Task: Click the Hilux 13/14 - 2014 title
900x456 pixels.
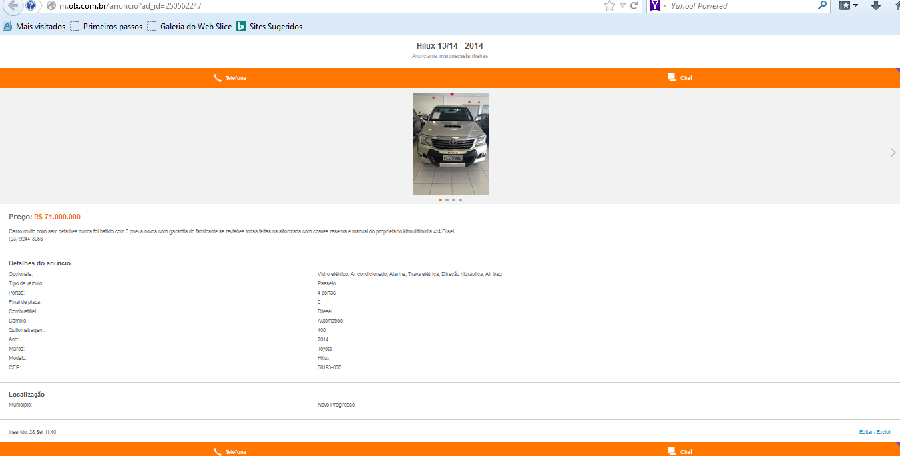Action: (x=449, y=46)
